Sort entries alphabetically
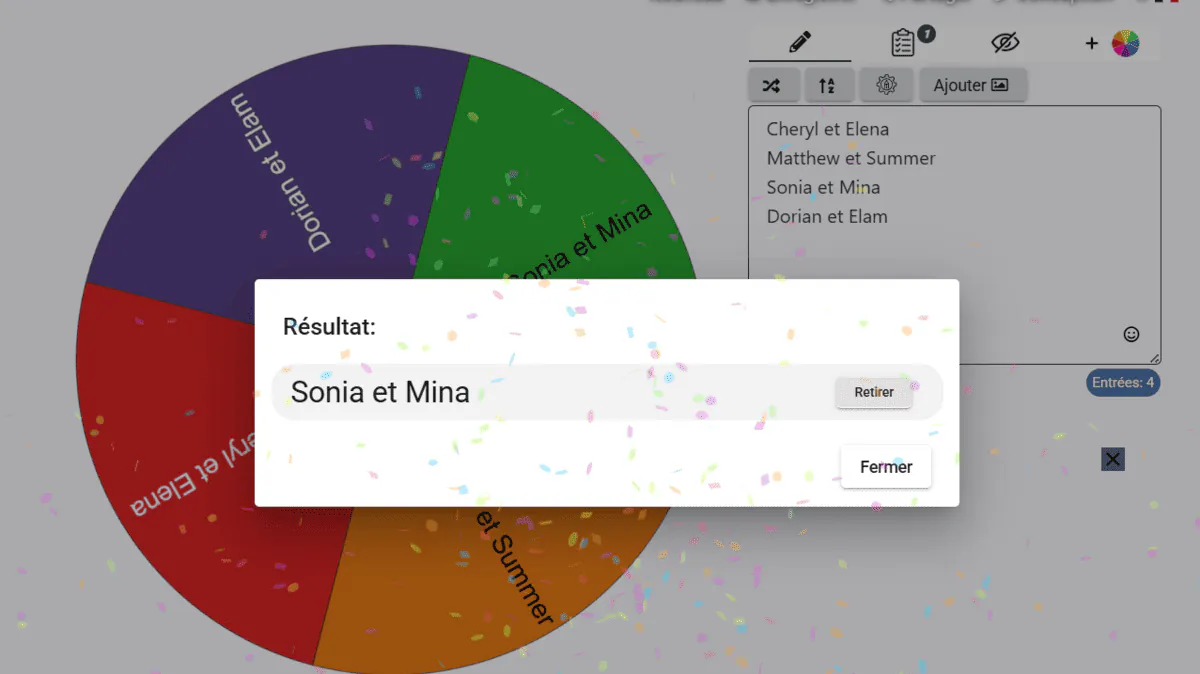Viewport: 1200px width, 674px height. [827, 86]
